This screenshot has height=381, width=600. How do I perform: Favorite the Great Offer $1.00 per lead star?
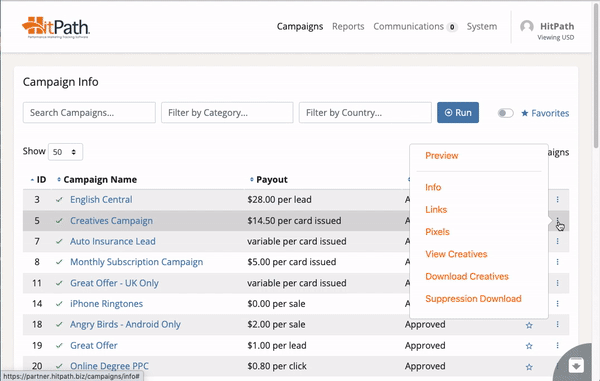point(529,346)
